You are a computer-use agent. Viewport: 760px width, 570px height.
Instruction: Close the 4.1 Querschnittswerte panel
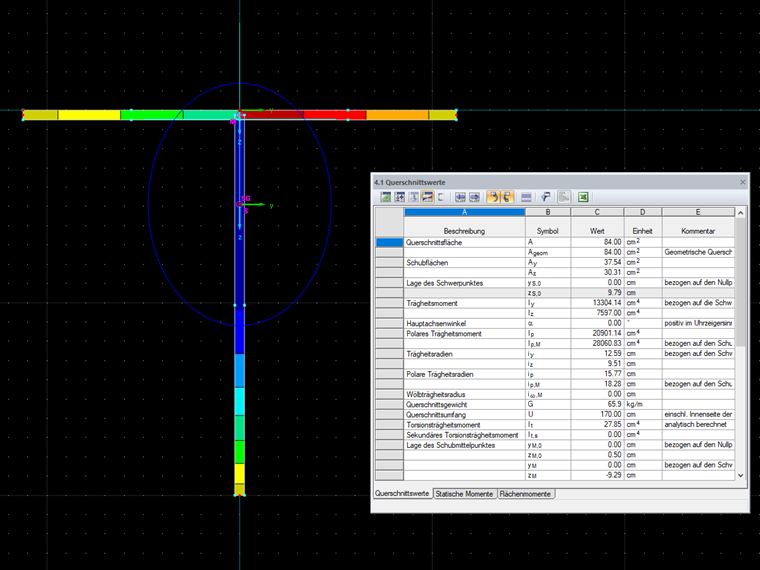tap(742, 182)
